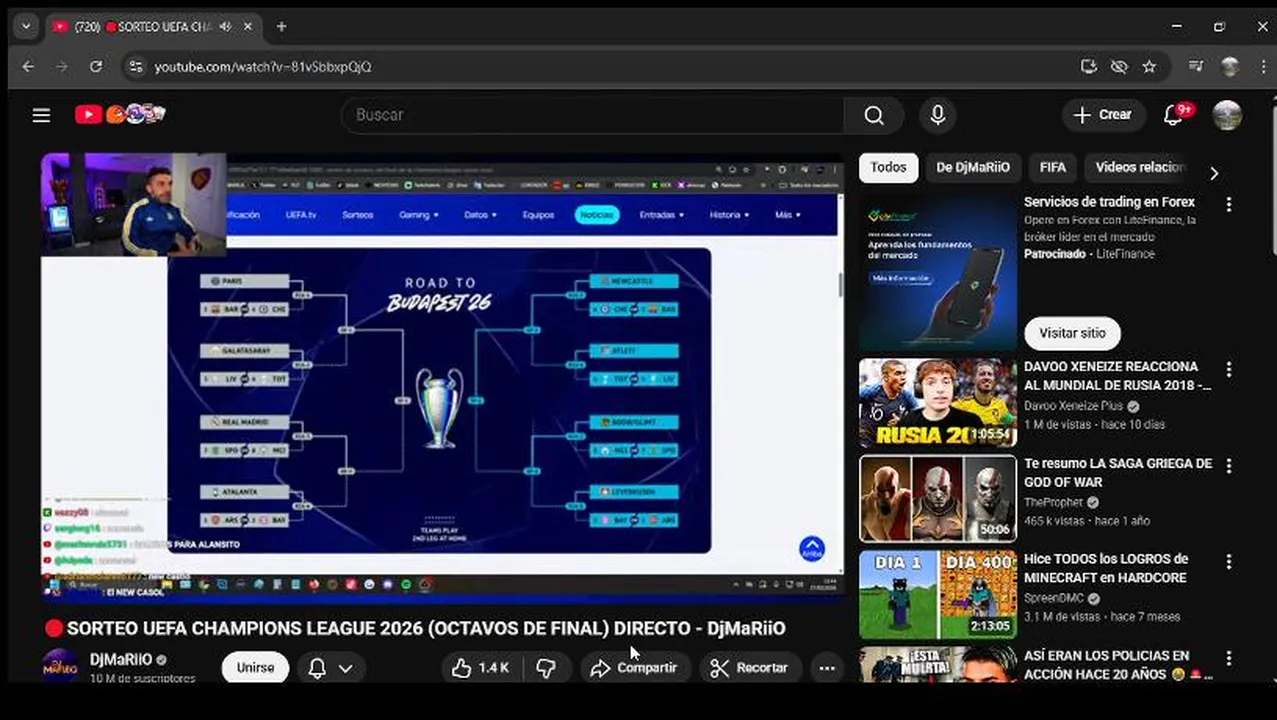Open the DjMaRiiO channel avatar

point(60,666)
